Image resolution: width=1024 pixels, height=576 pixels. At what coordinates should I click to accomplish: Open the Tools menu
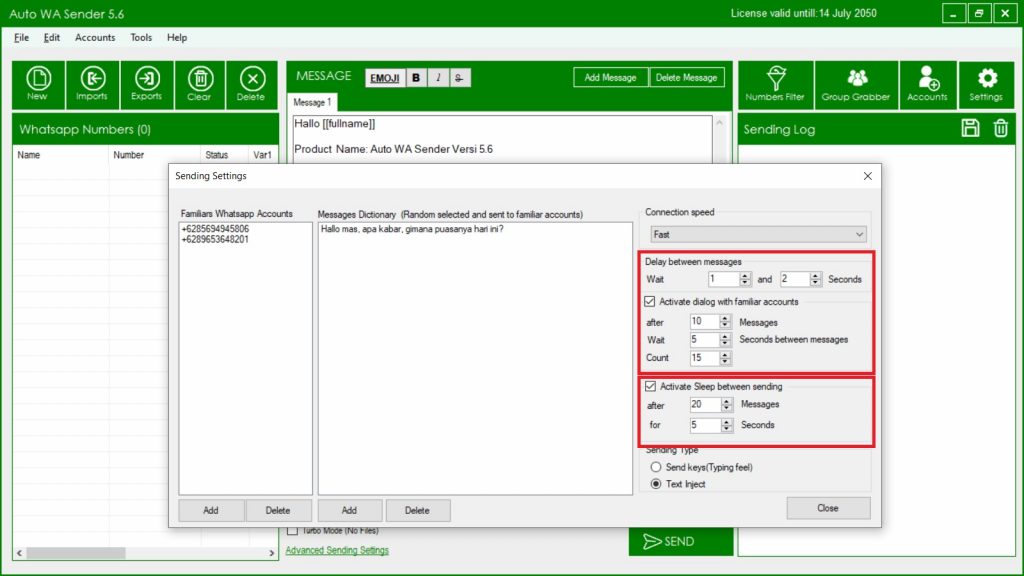click(x=141, y=37)
